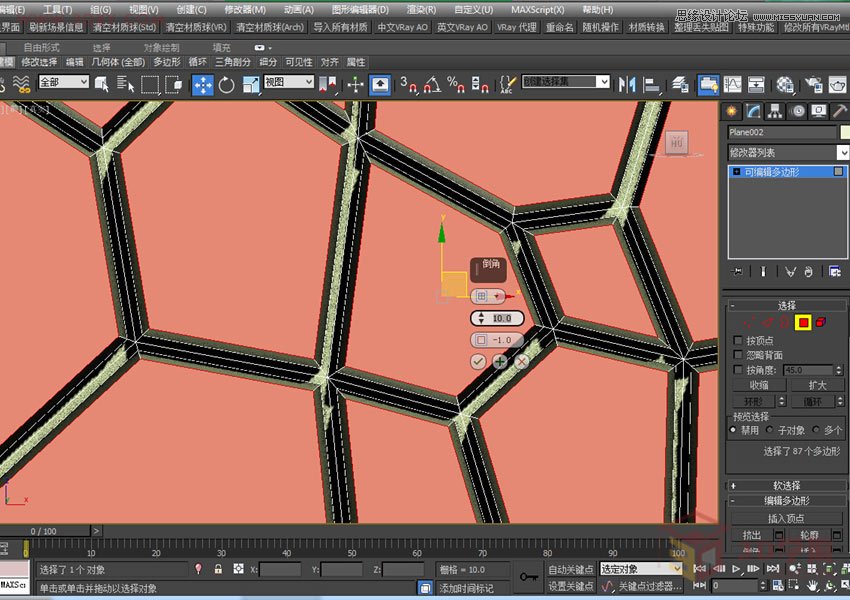Confirm bevel with the OK checkmark
This screenshot has height=600, width=850.
pyautogui.click(x=478, y=360)
